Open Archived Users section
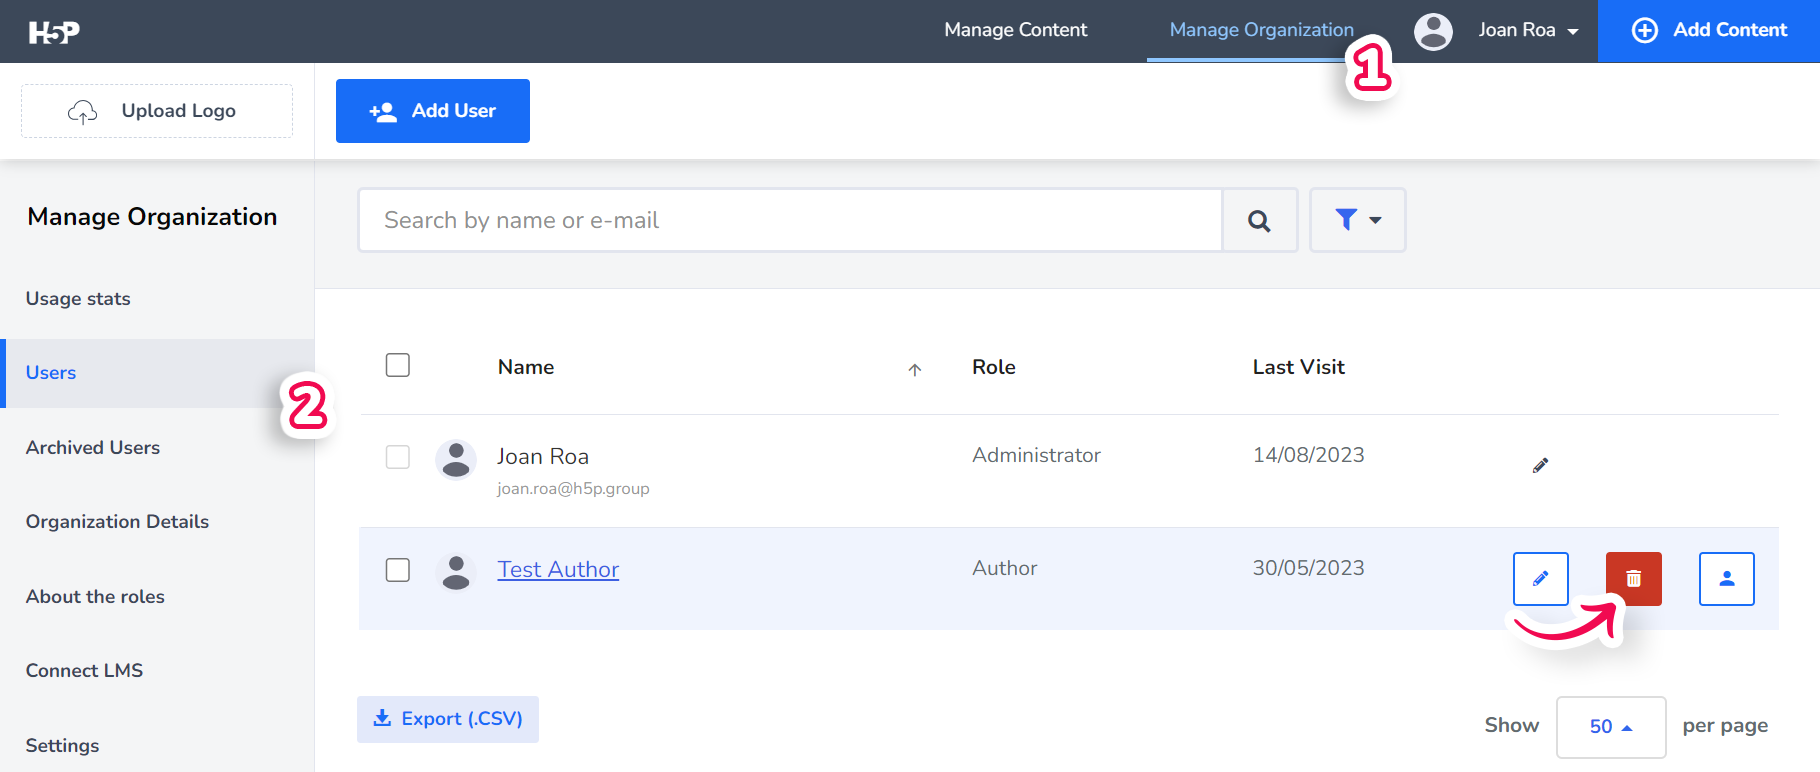Image resolution: width=1820 pixels, height=772 pixels. [x=93, y=448]
